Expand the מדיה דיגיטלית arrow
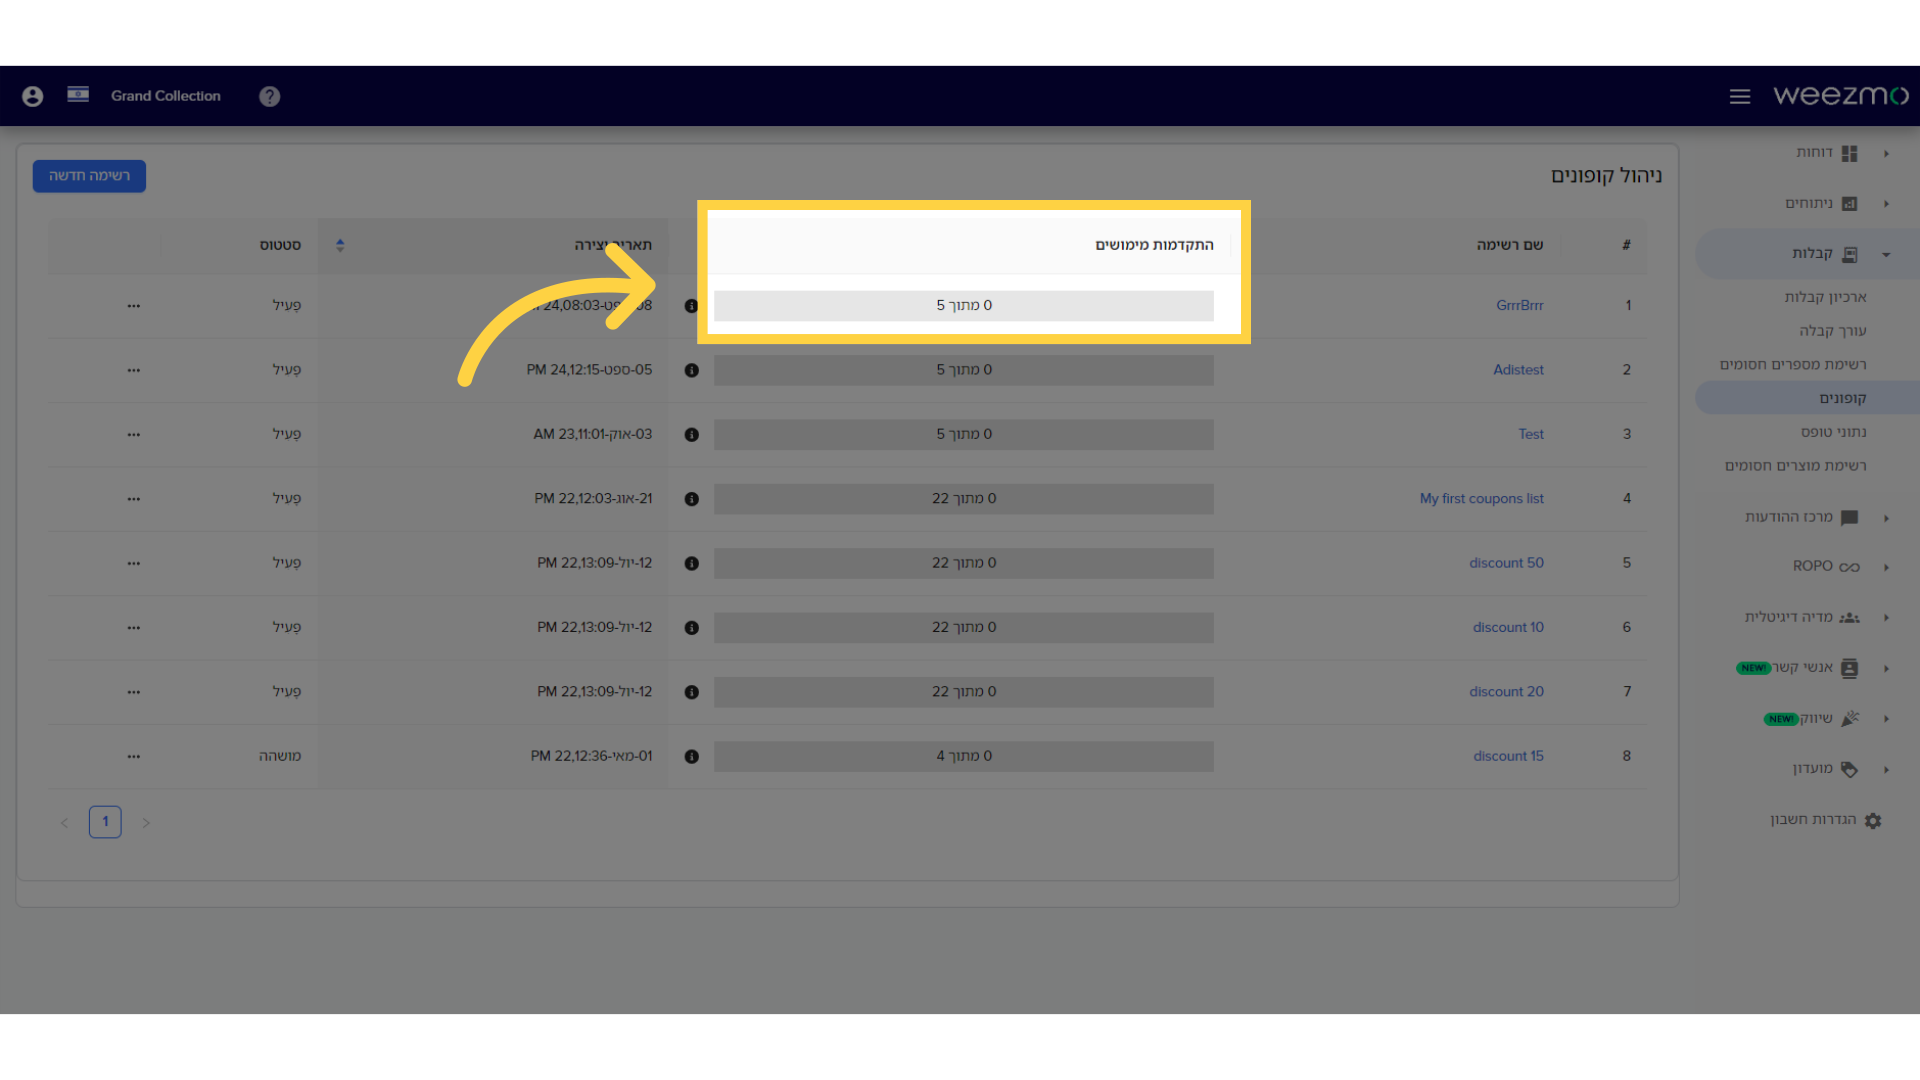This screenshot has width=1920, height=1080. point(1886,618)
